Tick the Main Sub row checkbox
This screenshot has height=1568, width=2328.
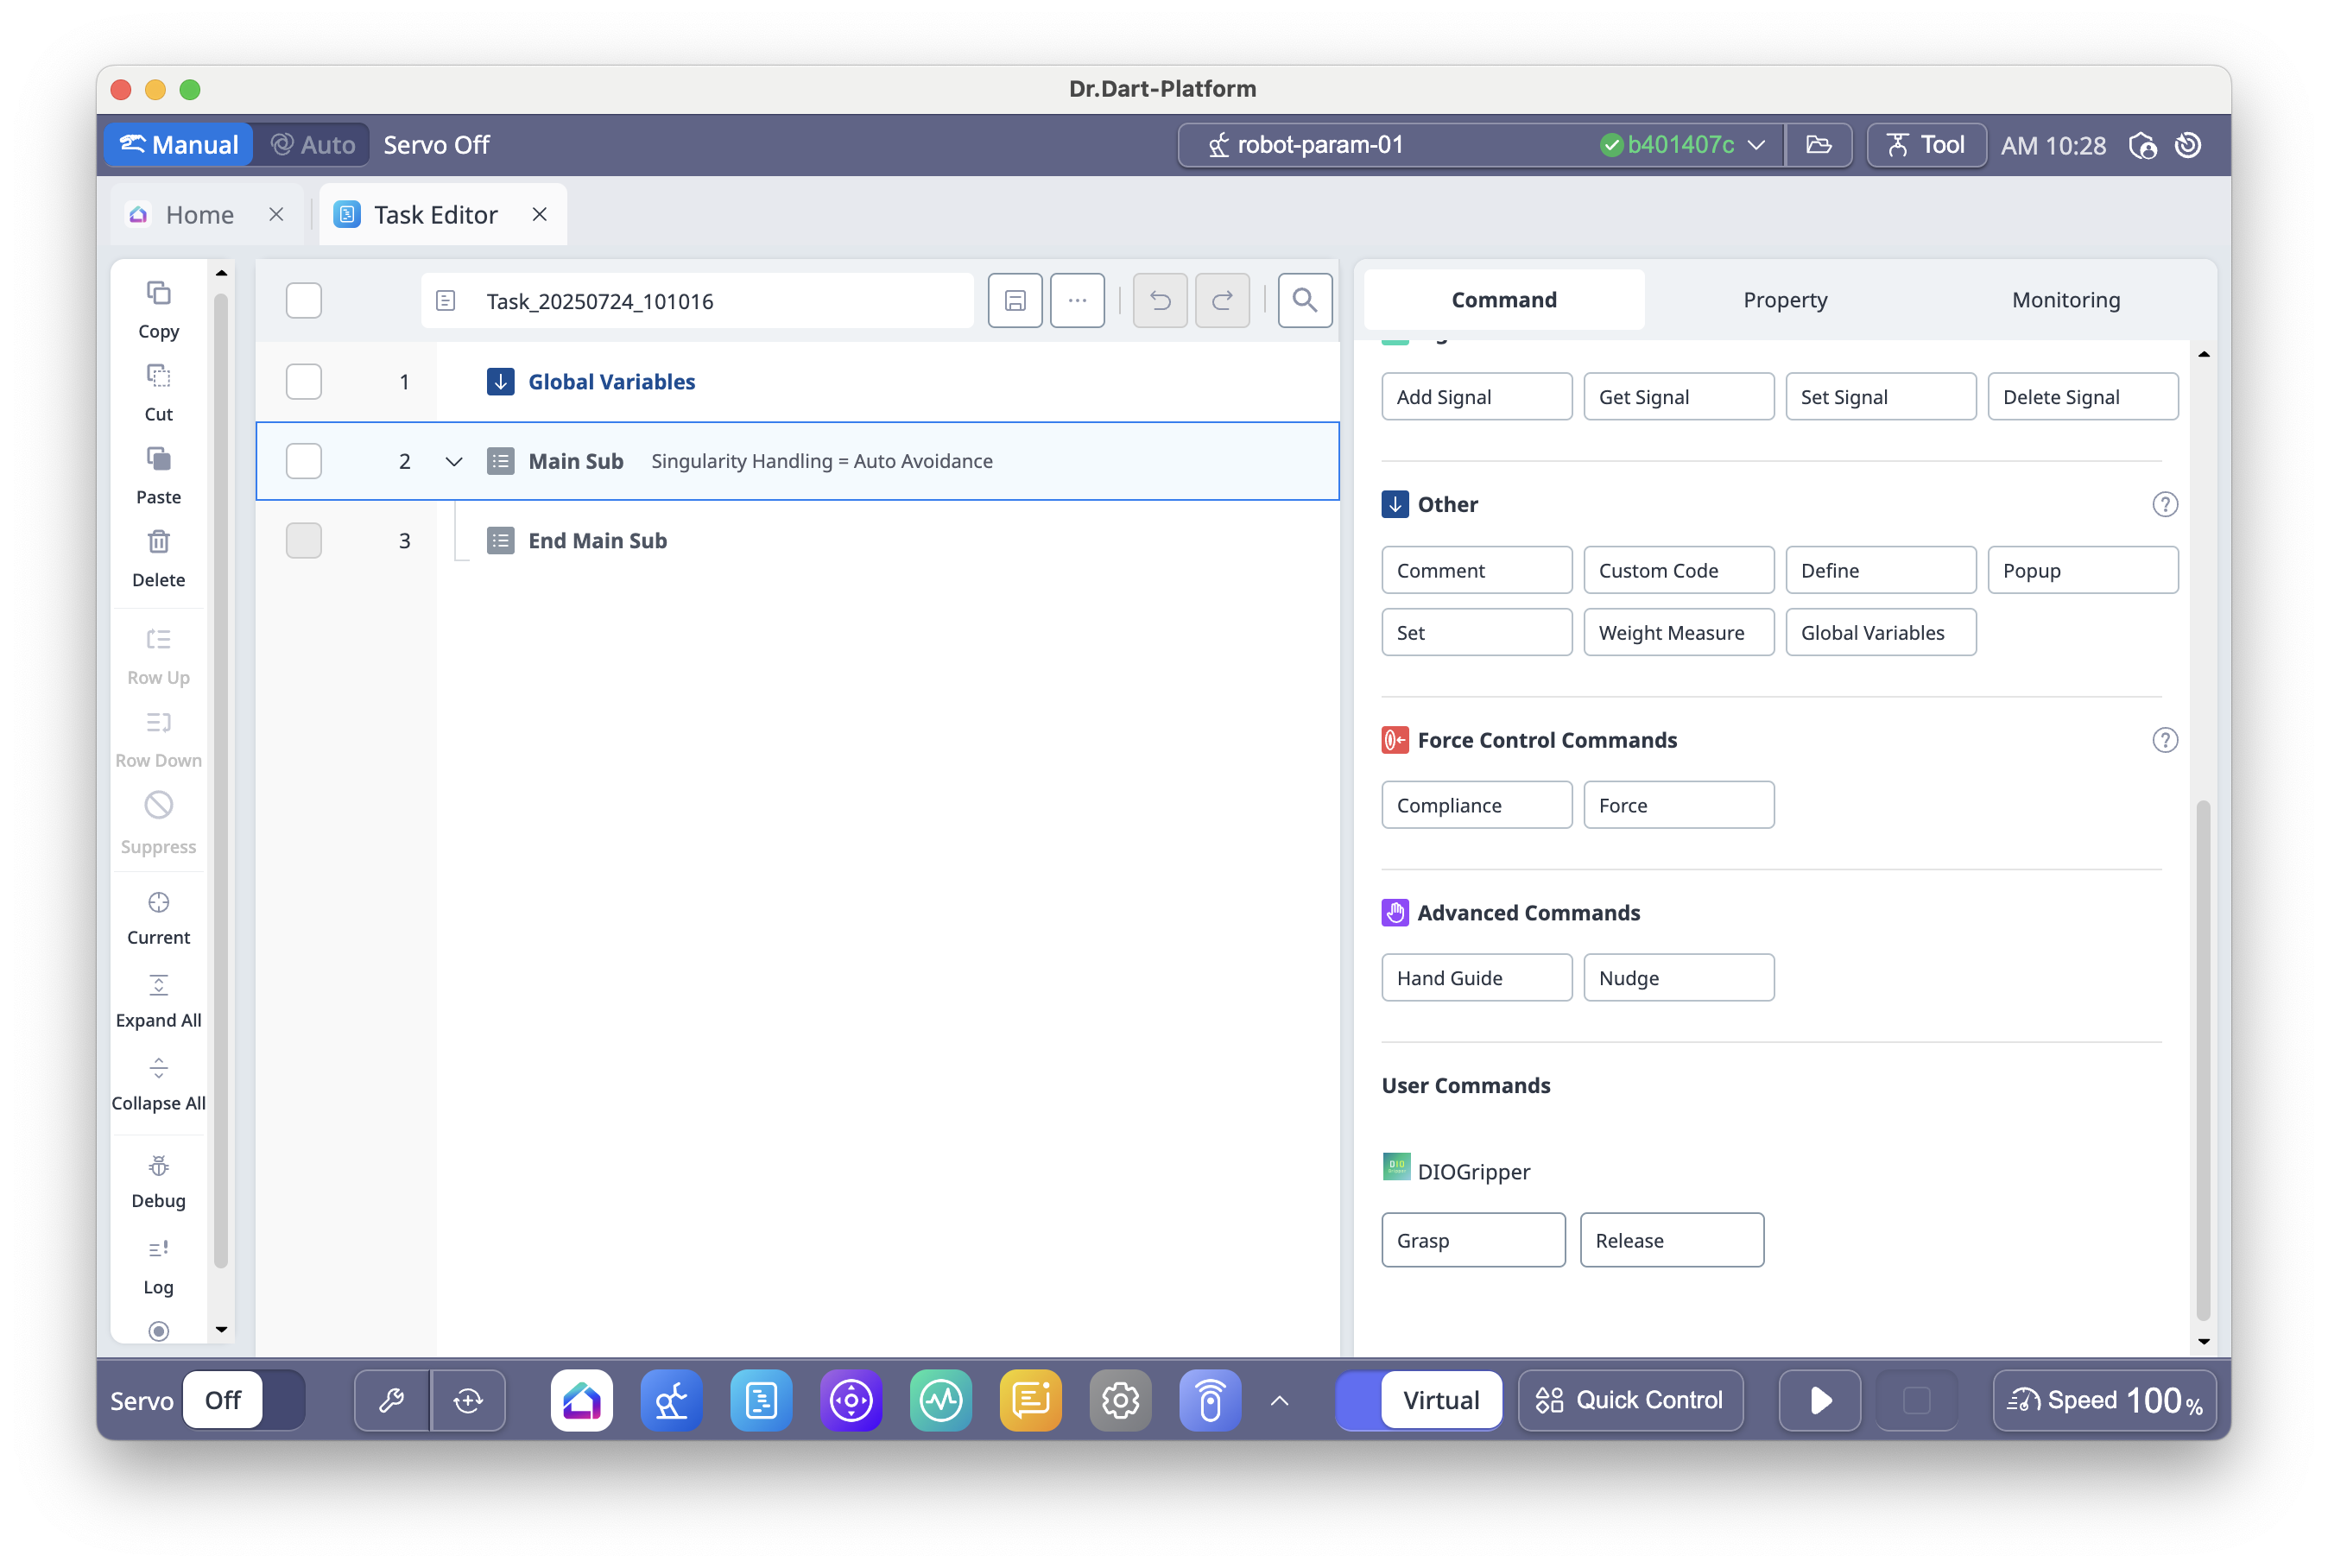(x=303, y=461)
